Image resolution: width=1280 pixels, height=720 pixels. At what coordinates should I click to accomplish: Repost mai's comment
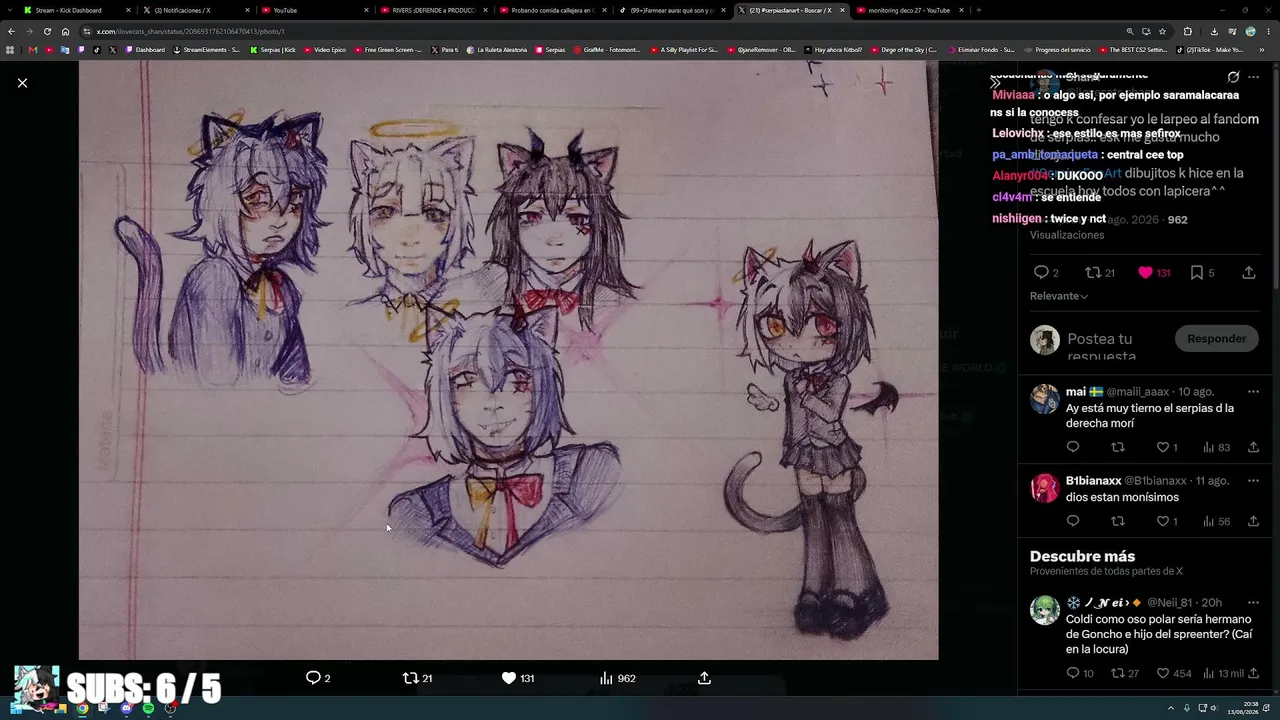[1118, 447]
